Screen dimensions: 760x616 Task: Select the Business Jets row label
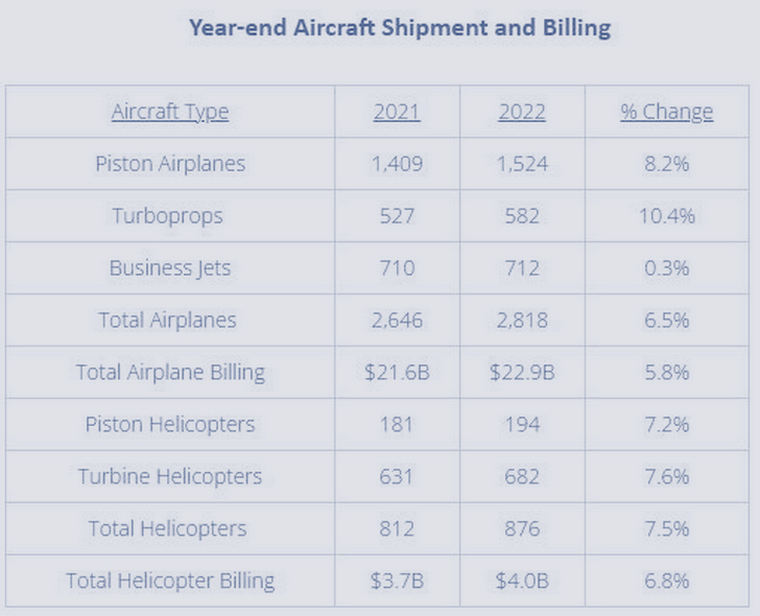pos(170,267)
